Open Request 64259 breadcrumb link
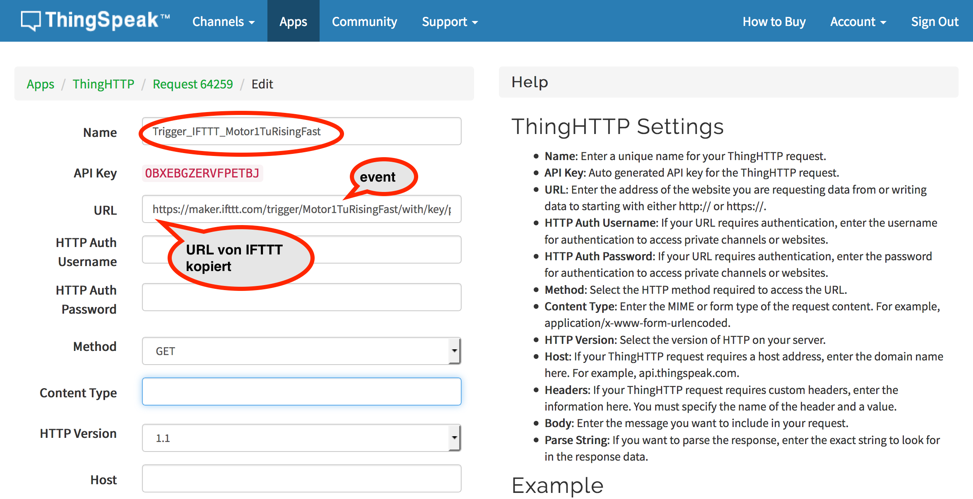This screenshot has height=499, width=973. [192, 84]
